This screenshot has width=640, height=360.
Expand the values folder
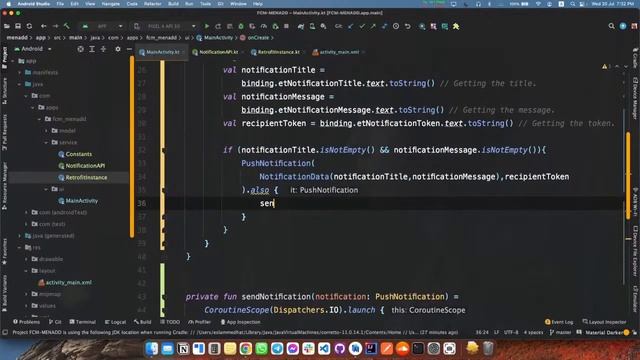click(27, 306)
